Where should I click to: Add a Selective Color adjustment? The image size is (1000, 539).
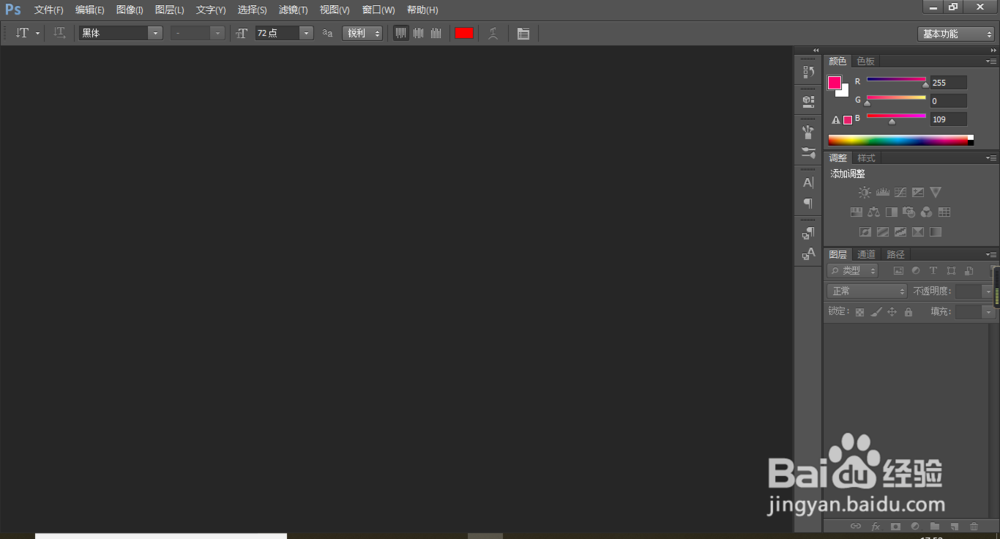click(918, 232)
